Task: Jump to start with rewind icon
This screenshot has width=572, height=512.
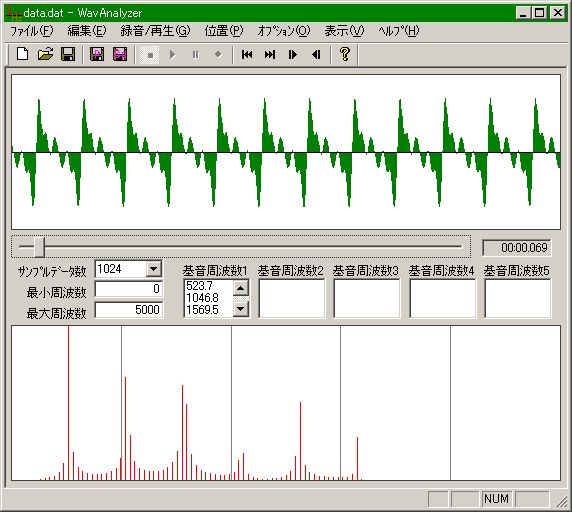Action: coord(247,54)
